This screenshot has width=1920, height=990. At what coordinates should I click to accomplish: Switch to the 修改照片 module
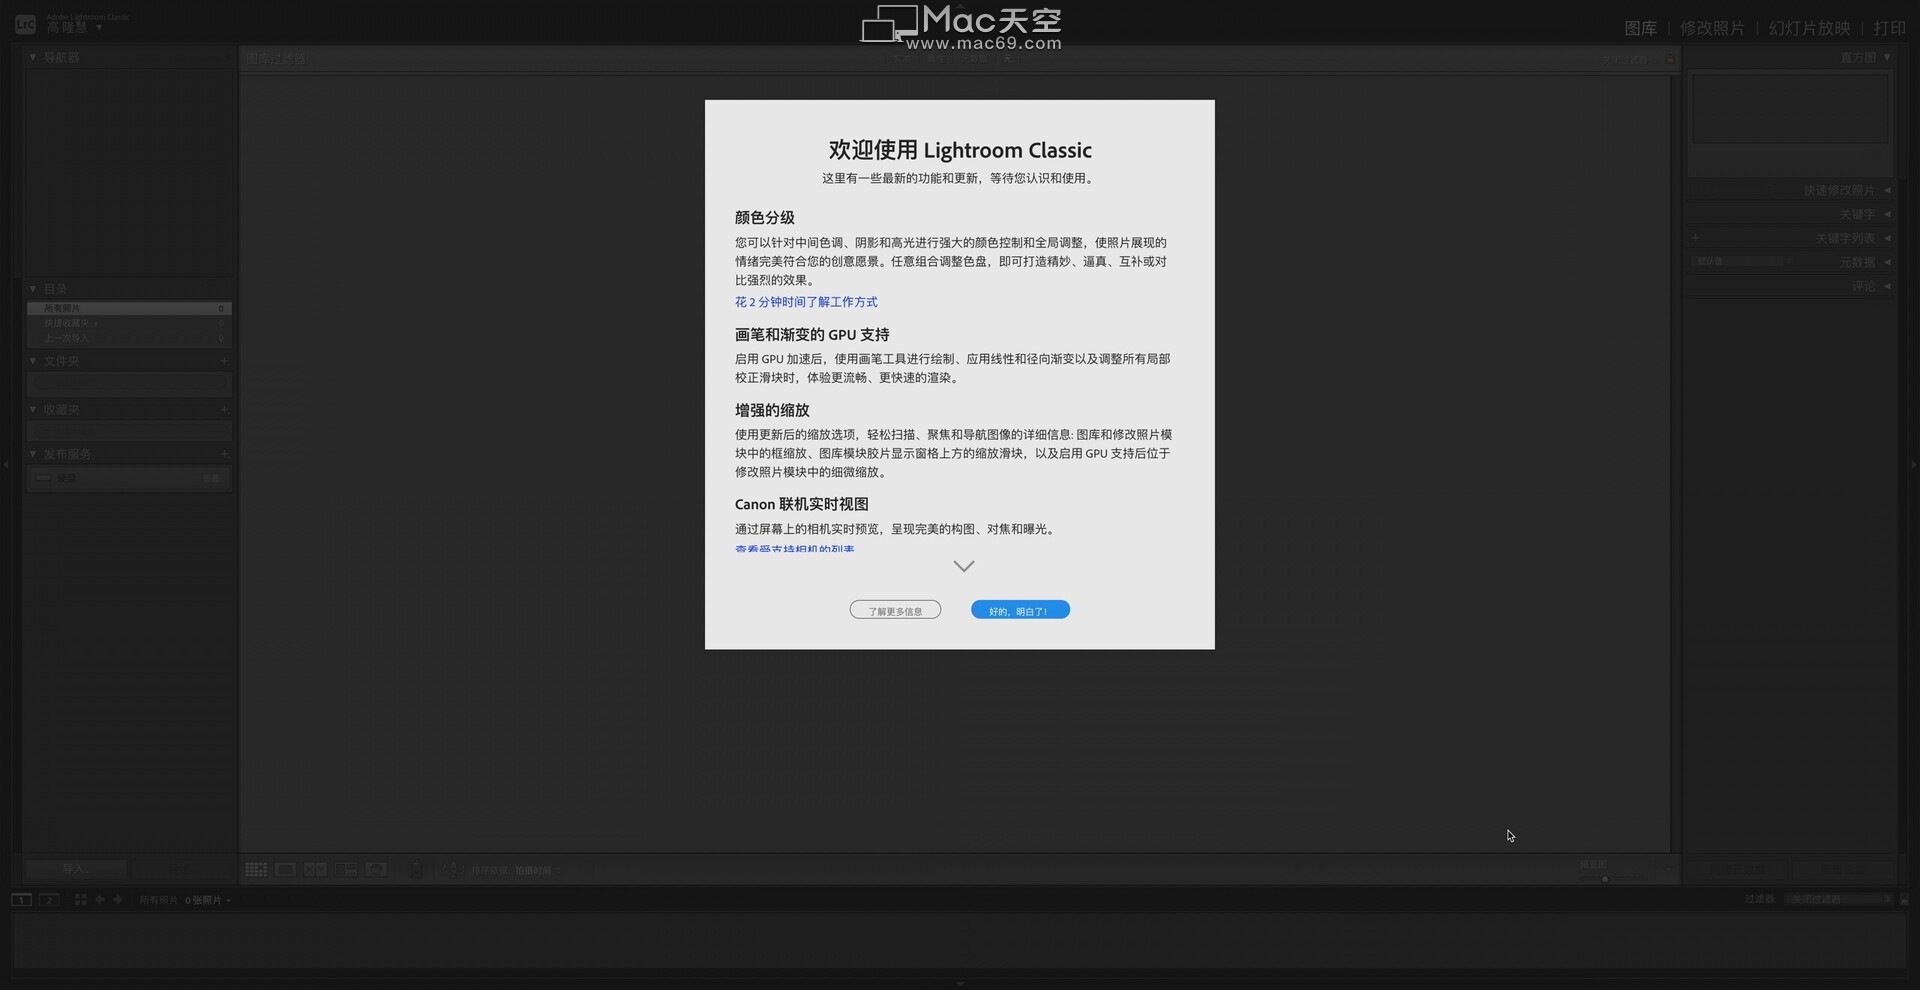(x=1712, y=28)
